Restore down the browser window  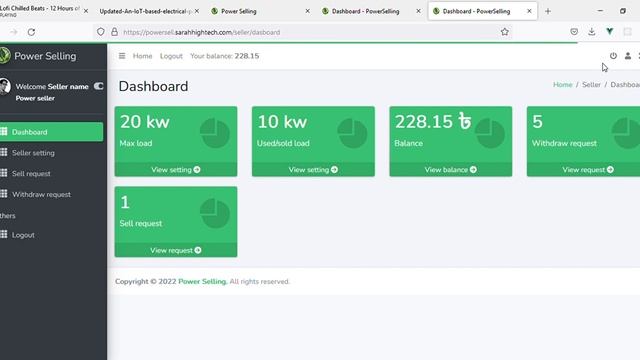tap(622, 11)
